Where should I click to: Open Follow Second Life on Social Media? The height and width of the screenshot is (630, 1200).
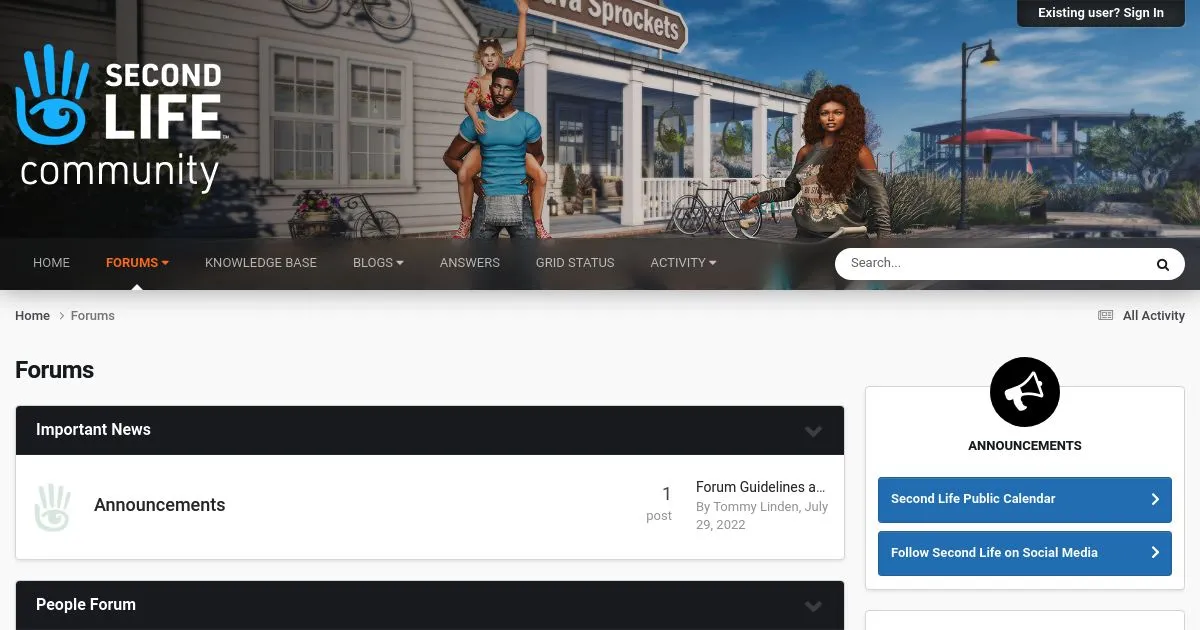(x=1025, y=553)
